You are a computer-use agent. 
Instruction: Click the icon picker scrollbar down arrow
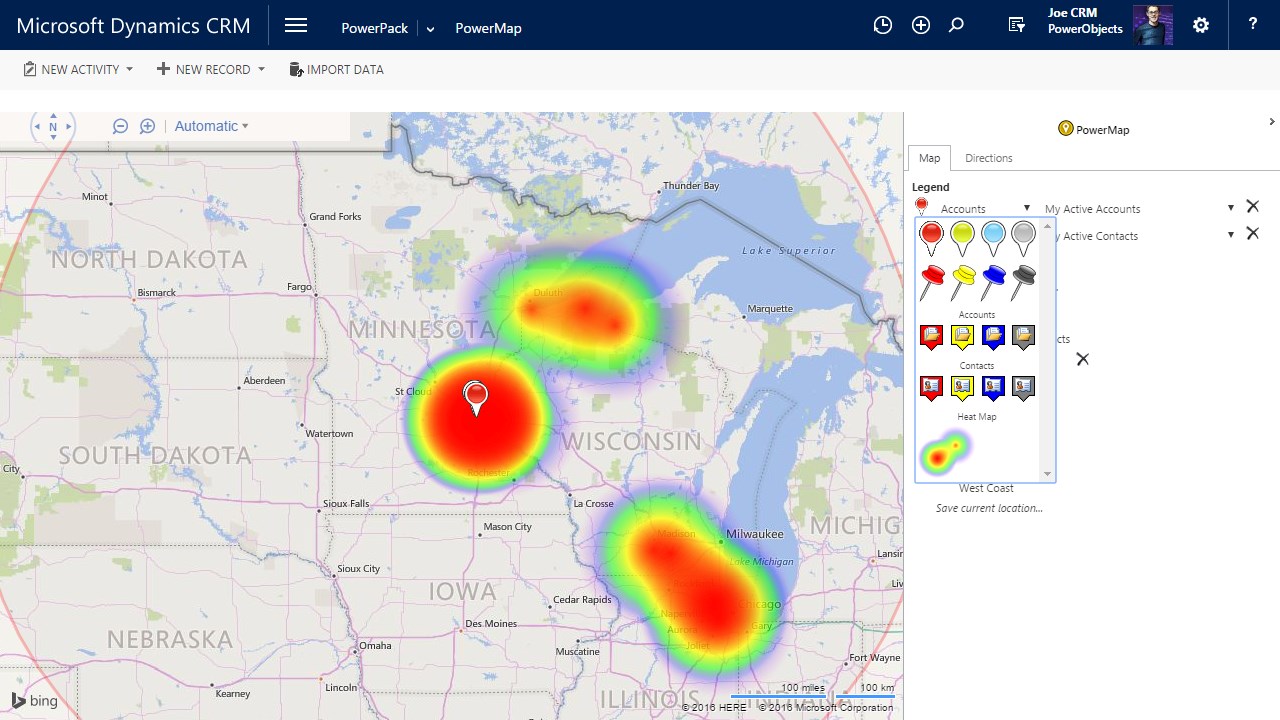[x=1048, y=474]
